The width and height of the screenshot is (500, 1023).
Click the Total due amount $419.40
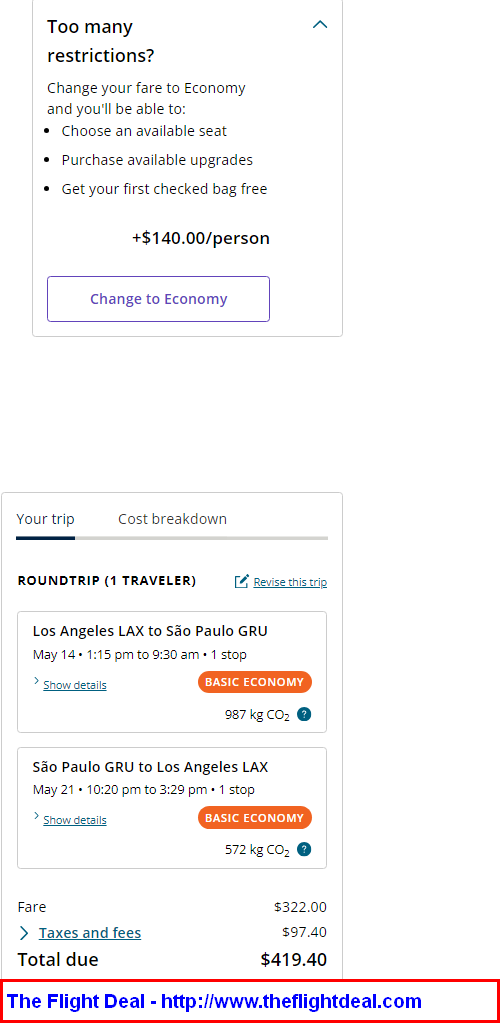pos(294,960)
